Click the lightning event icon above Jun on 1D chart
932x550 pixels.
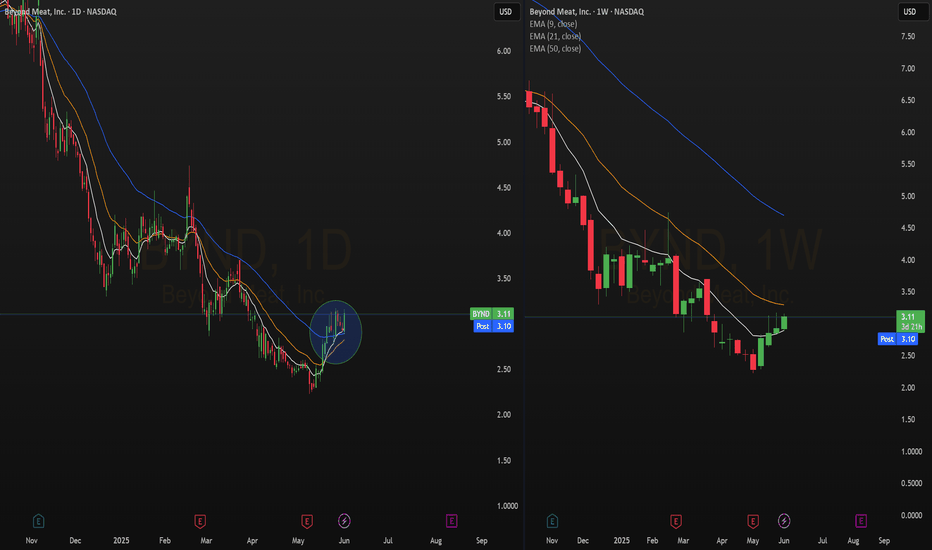click(x=344, y=521)
